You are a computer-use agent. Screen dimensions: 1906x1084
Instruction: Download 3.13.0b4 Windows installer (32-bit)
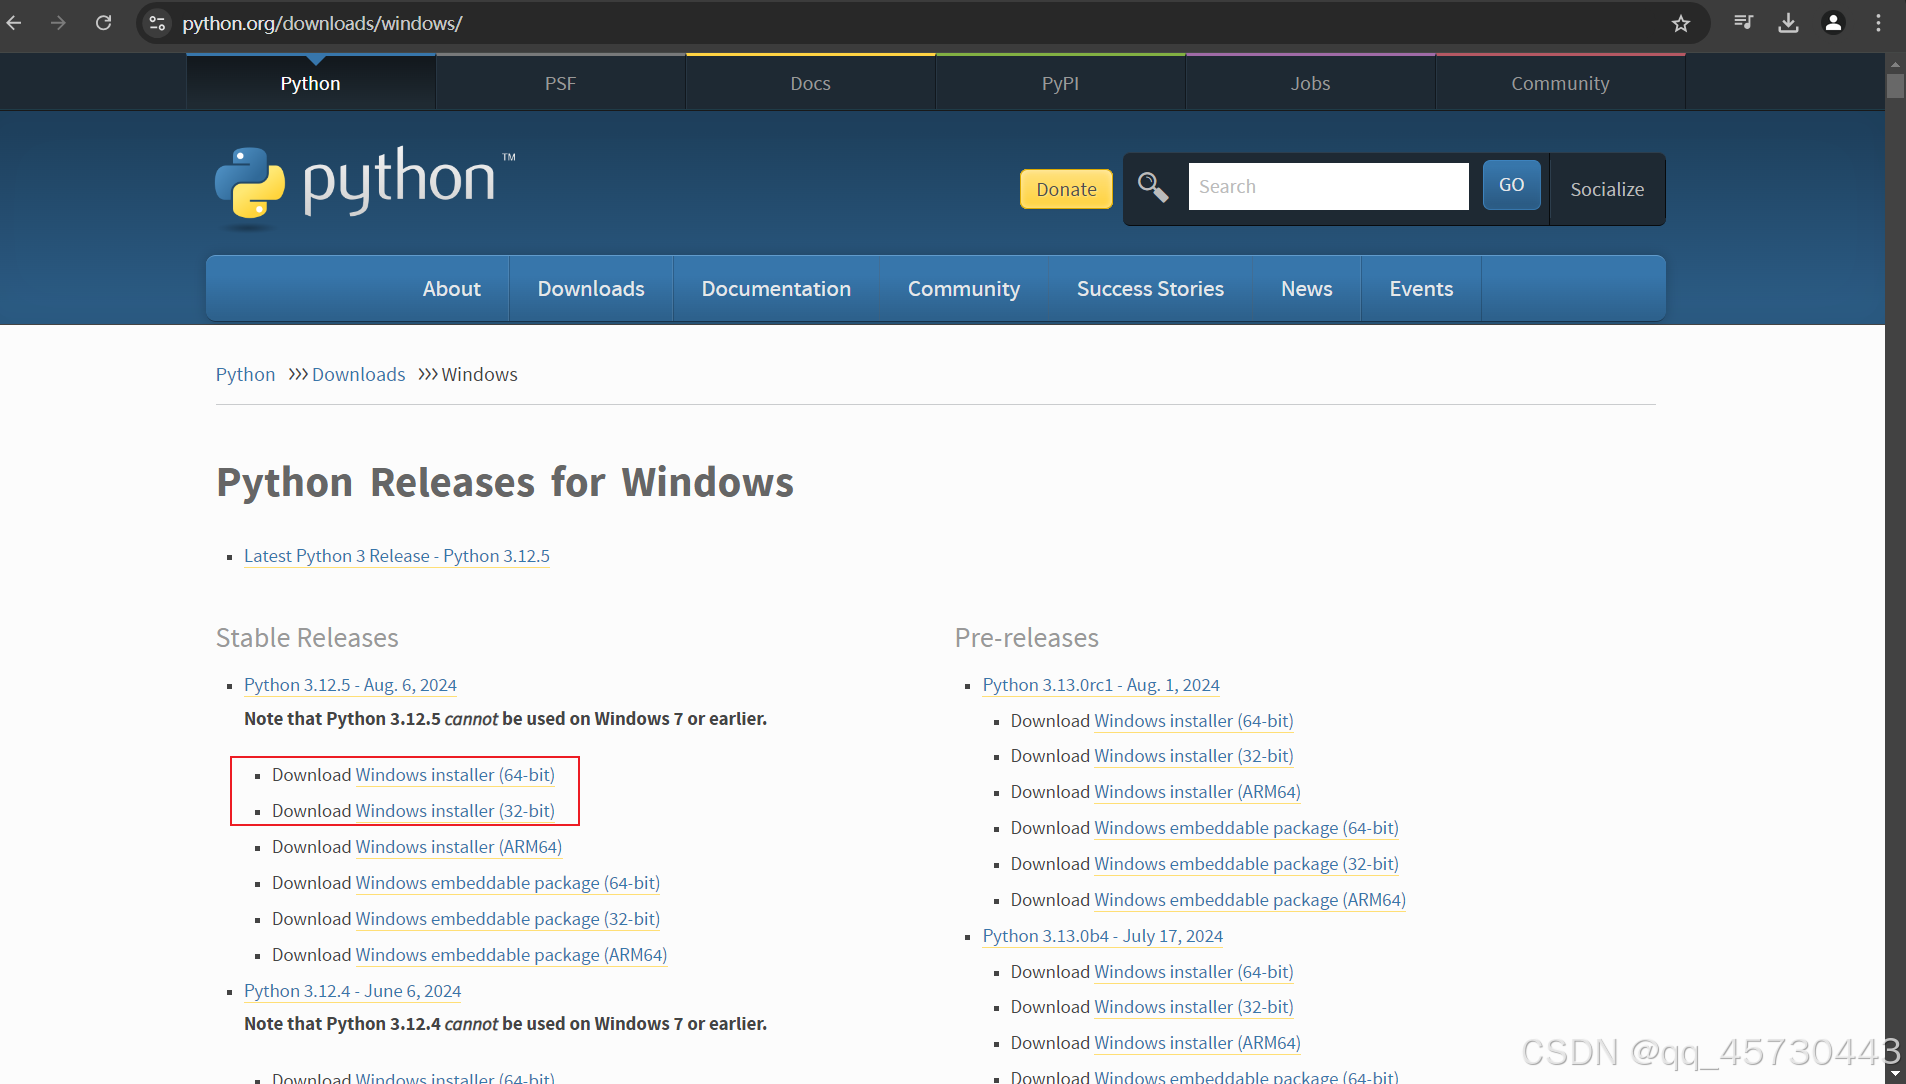tap(1194, 1007)
